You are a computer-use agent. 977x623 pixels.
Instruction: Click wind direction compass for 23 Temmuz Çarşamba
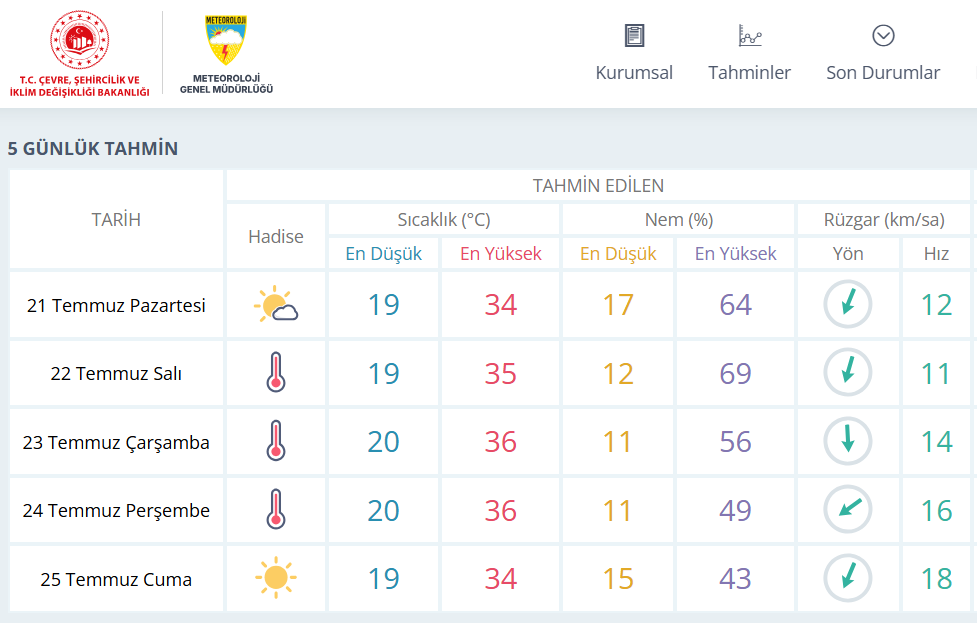click(x=847, y=441)
